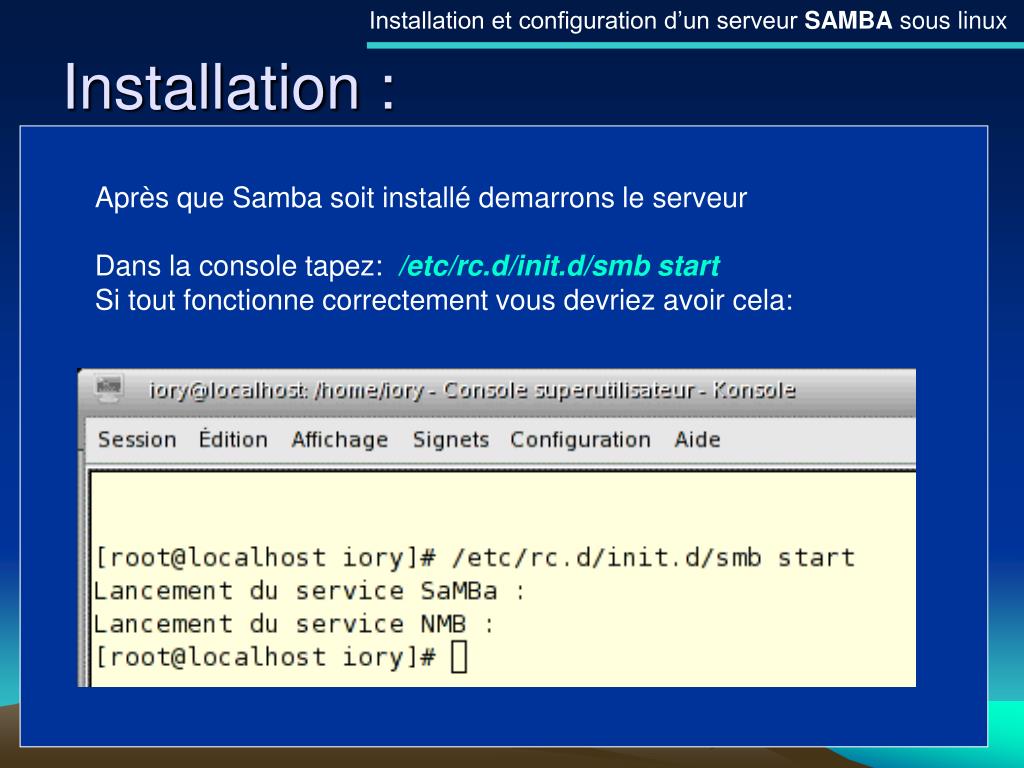Open the Configuration menu
The height and width of the screenshot is (768, 1024).
(x=581, y=440)
